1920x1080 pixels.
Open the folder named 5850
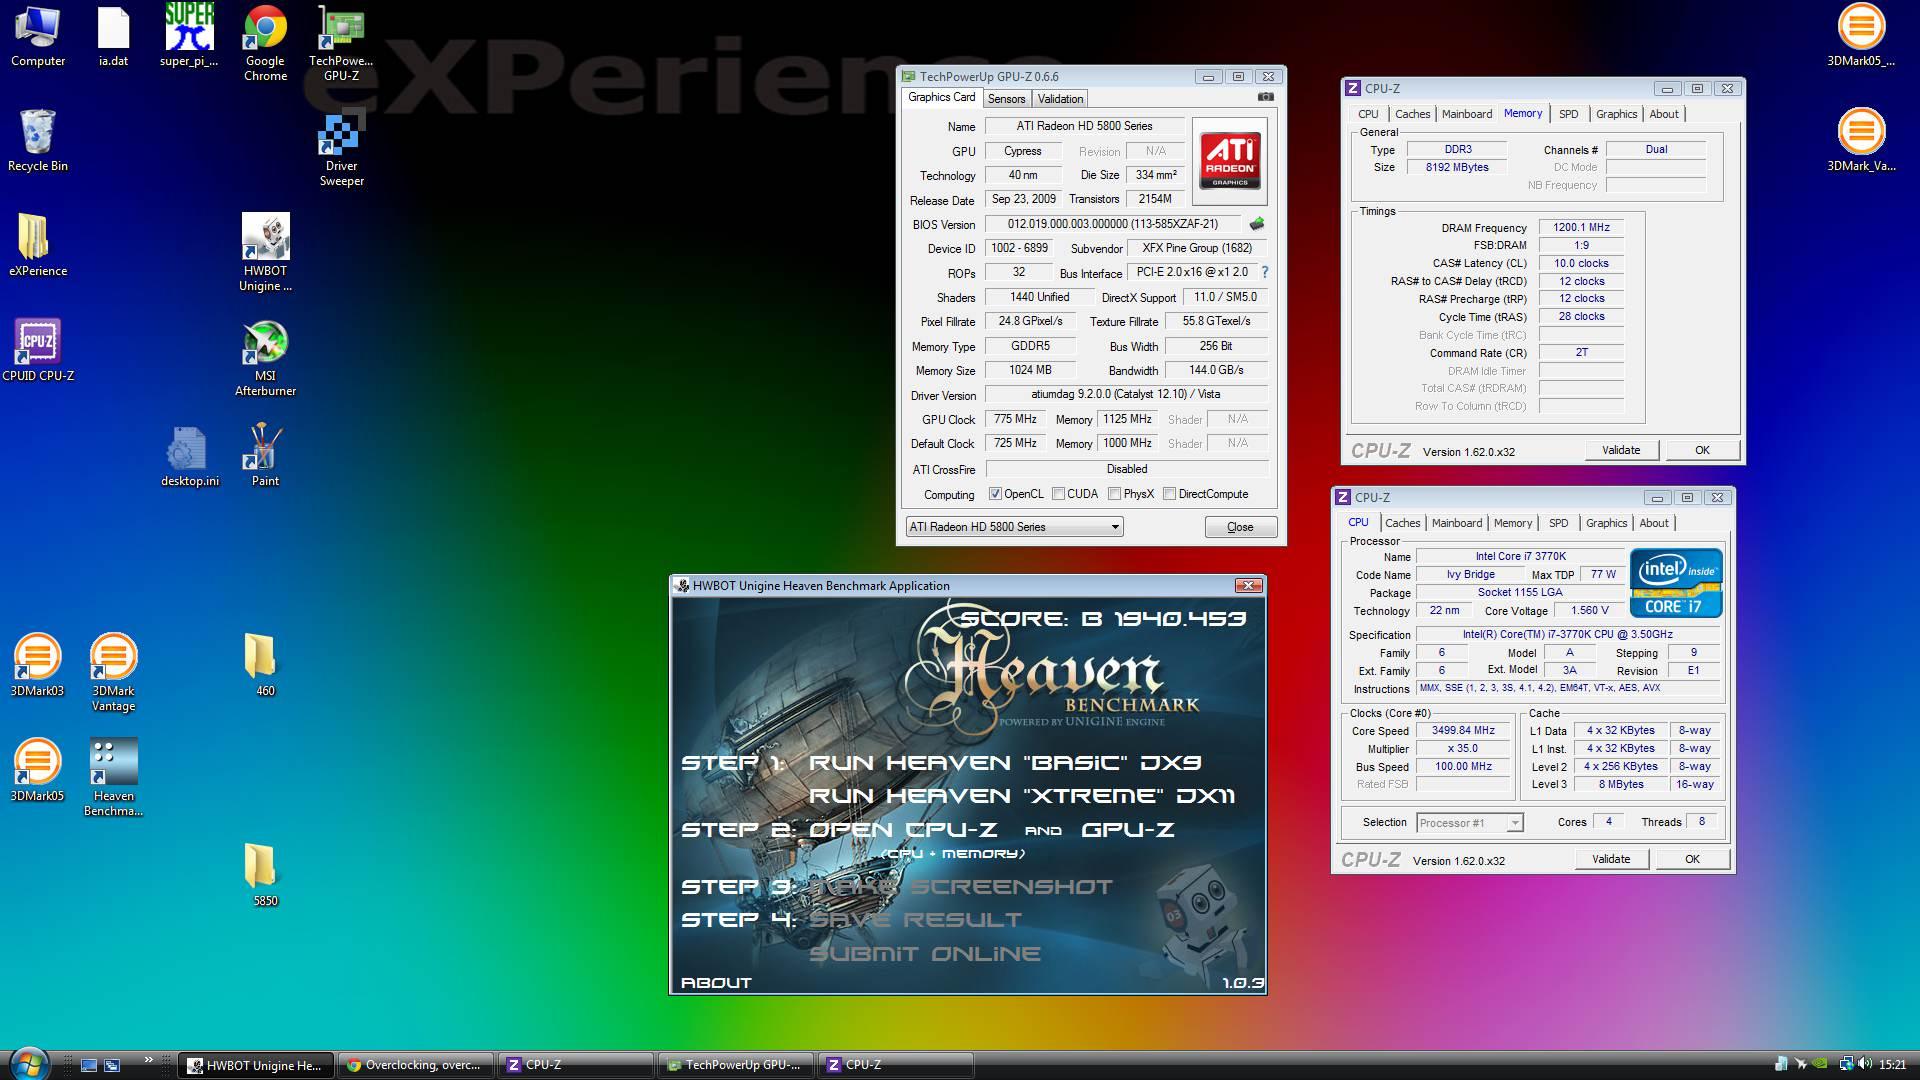(x=260, y=875)
